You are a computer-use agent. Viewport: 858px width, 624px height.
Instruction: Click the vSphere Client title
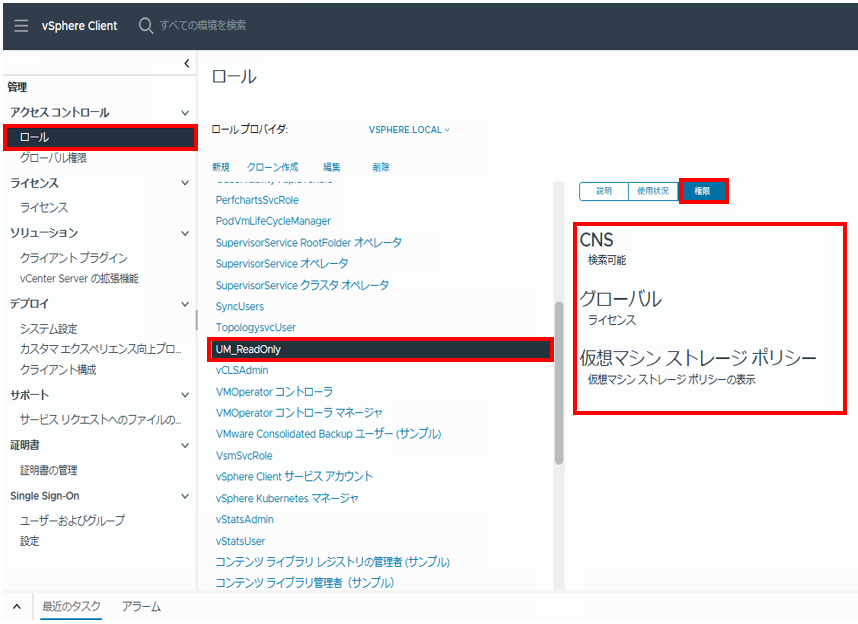click(79, 26)
